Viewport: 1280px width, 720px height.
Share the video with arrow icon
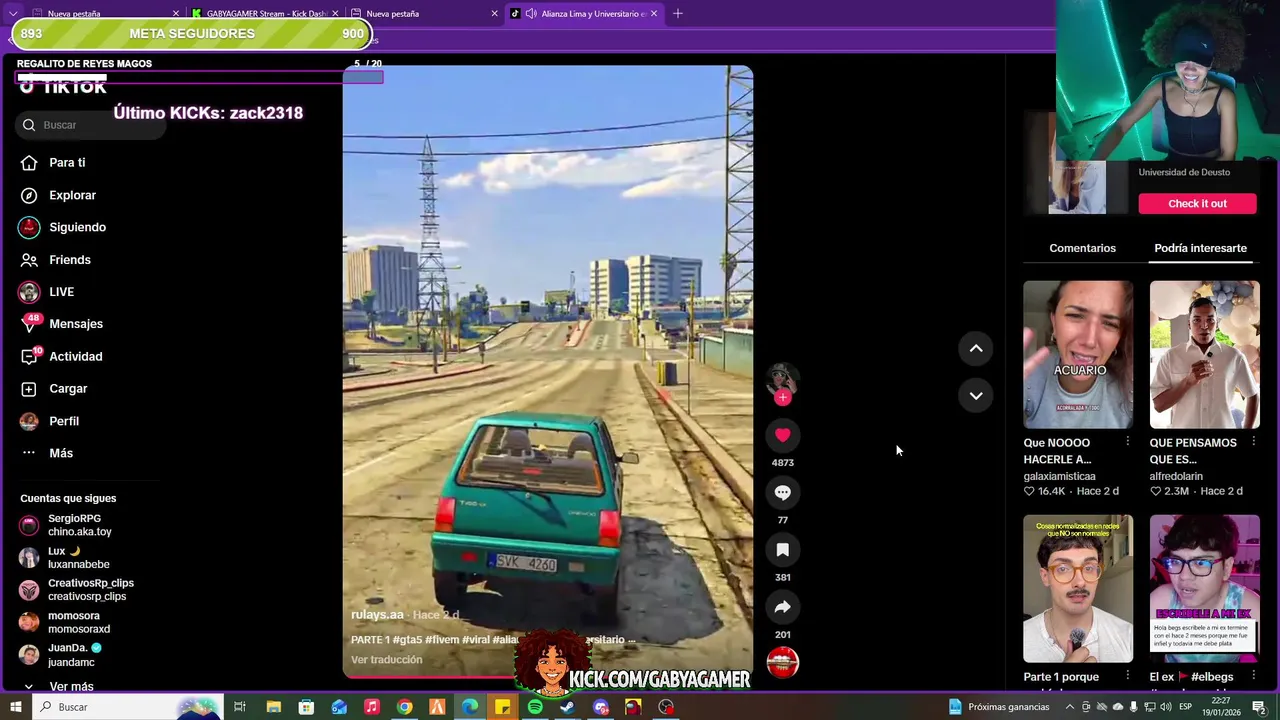coord(782,607)
